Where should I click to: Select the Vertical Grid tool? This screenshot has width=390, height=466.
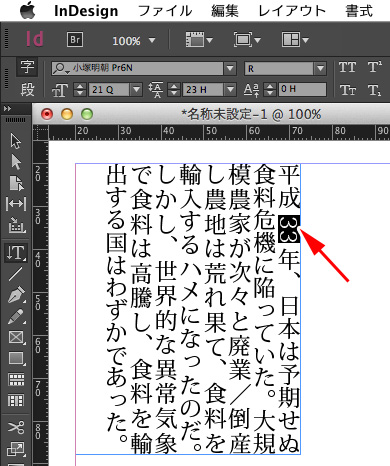pos(16,400)
